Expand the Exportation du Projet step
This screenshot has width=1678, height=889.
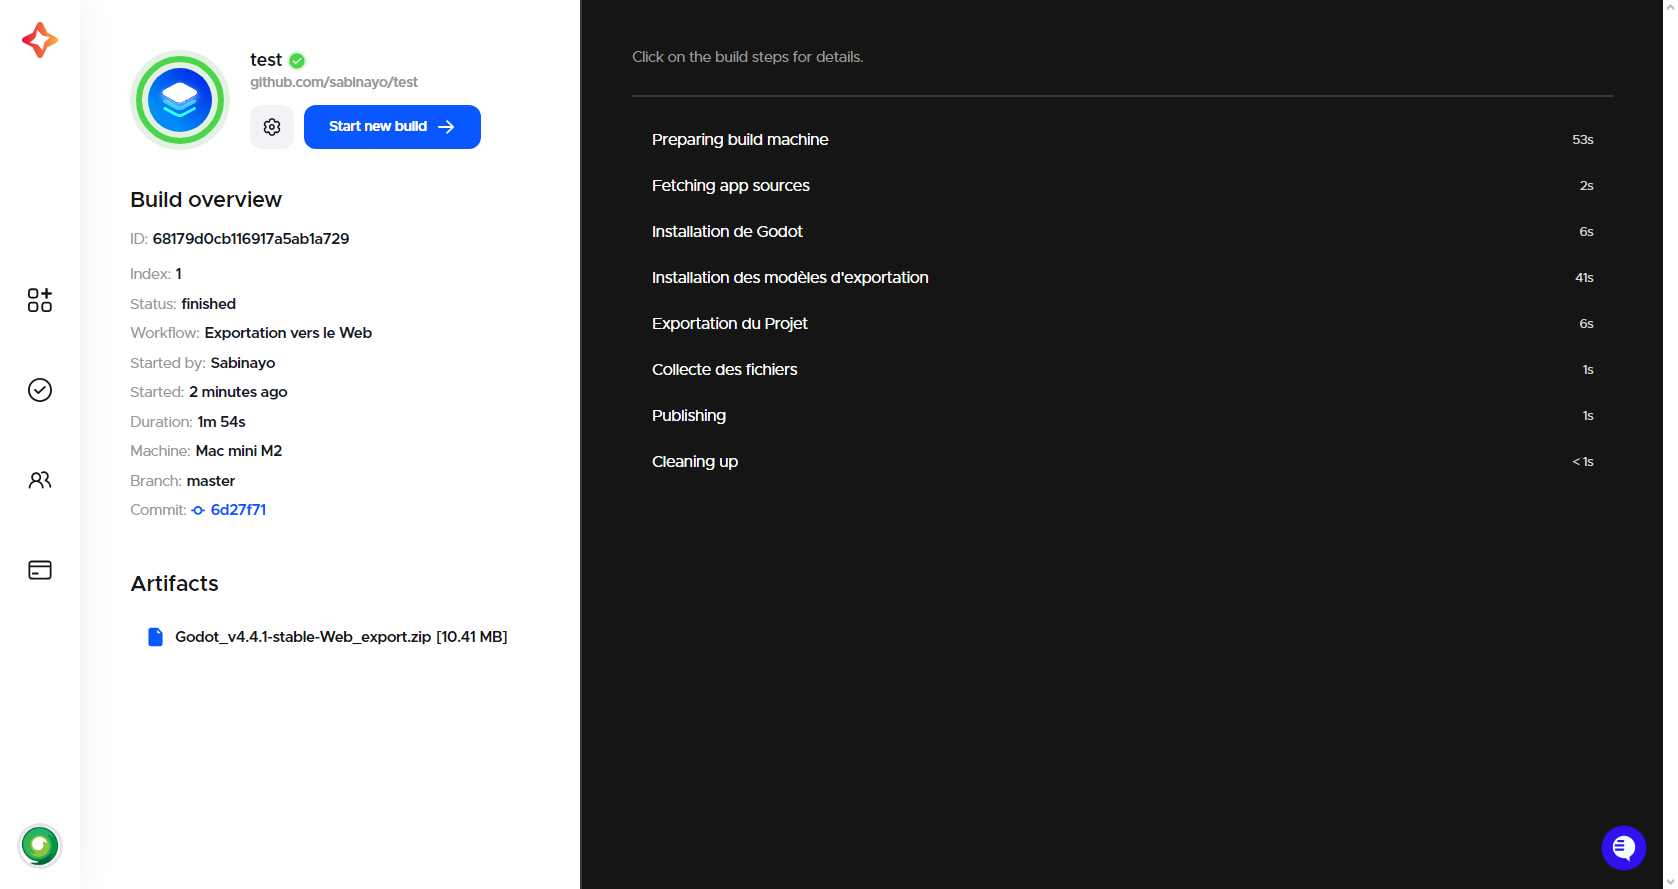click(1122, 324)
